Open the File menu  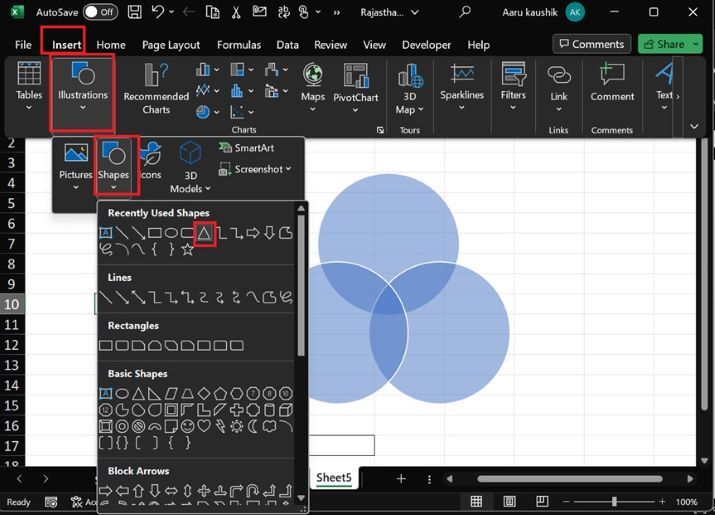click(23, 45)
